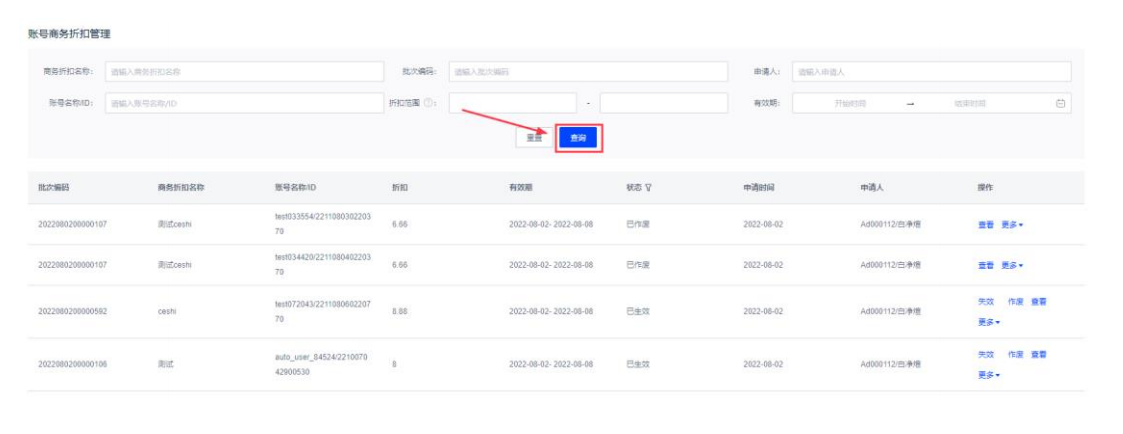This screenshot has height=434, width=1123.
Task: Click the 查询 search button
Action: click(x=578, y=138)
